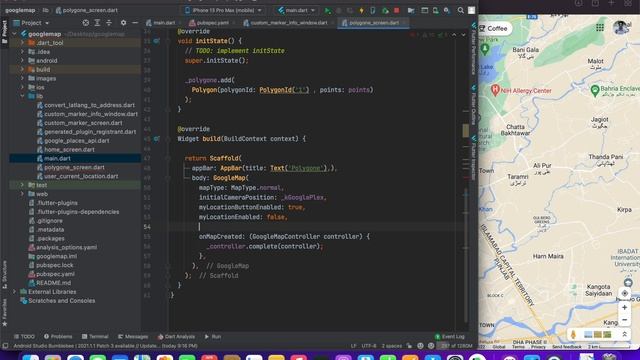The image size is (640, 360).
Task: Open the Problems tool window tab
Action: (58, 337)
